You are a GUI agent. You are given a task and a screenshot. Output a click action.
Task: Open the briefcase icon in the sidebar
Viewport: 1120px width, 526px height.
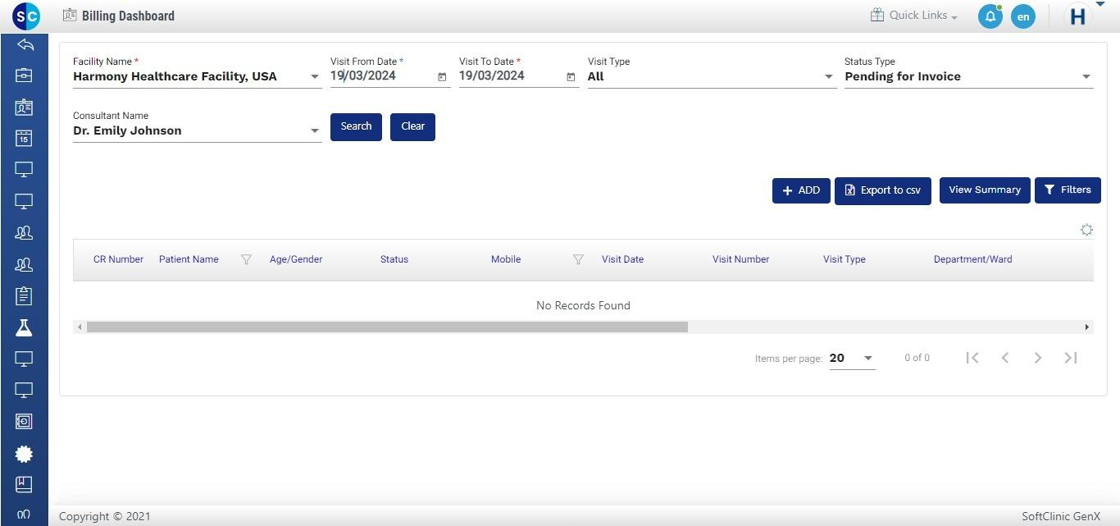coord(24,75)
